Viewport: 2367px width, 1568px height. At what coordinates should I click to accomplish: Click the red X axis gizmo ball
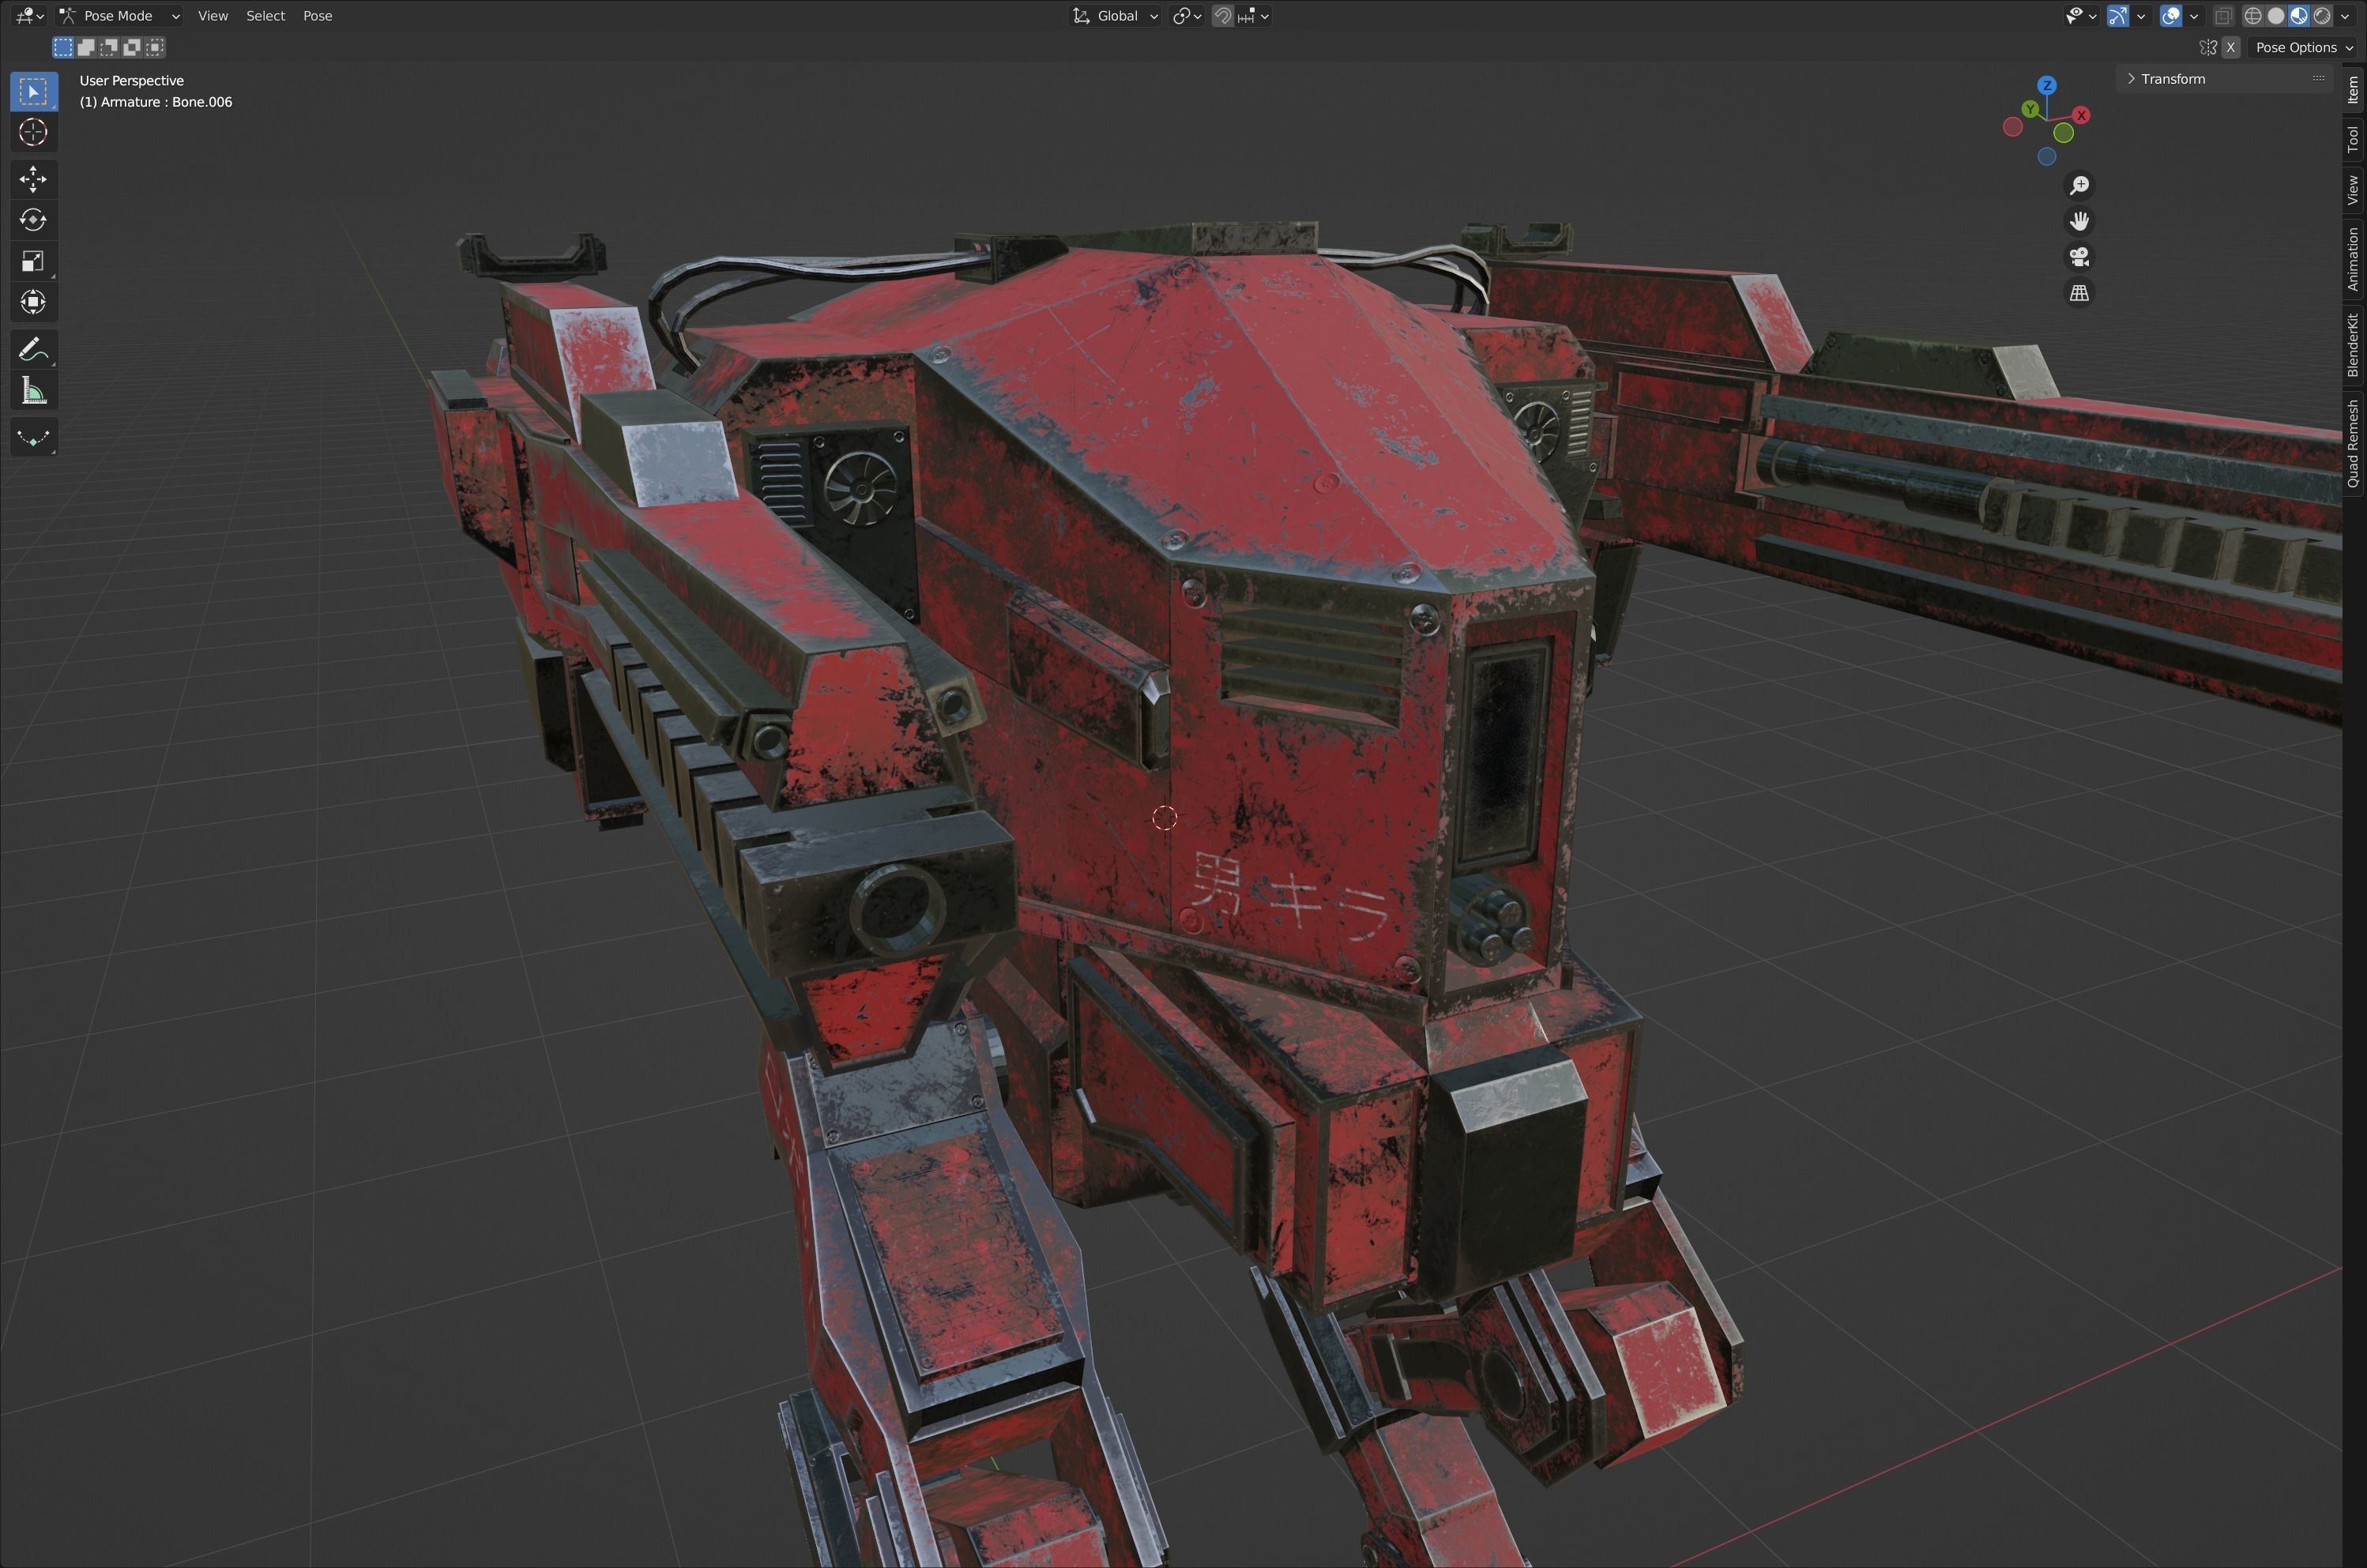click(x=2081, y=115)
